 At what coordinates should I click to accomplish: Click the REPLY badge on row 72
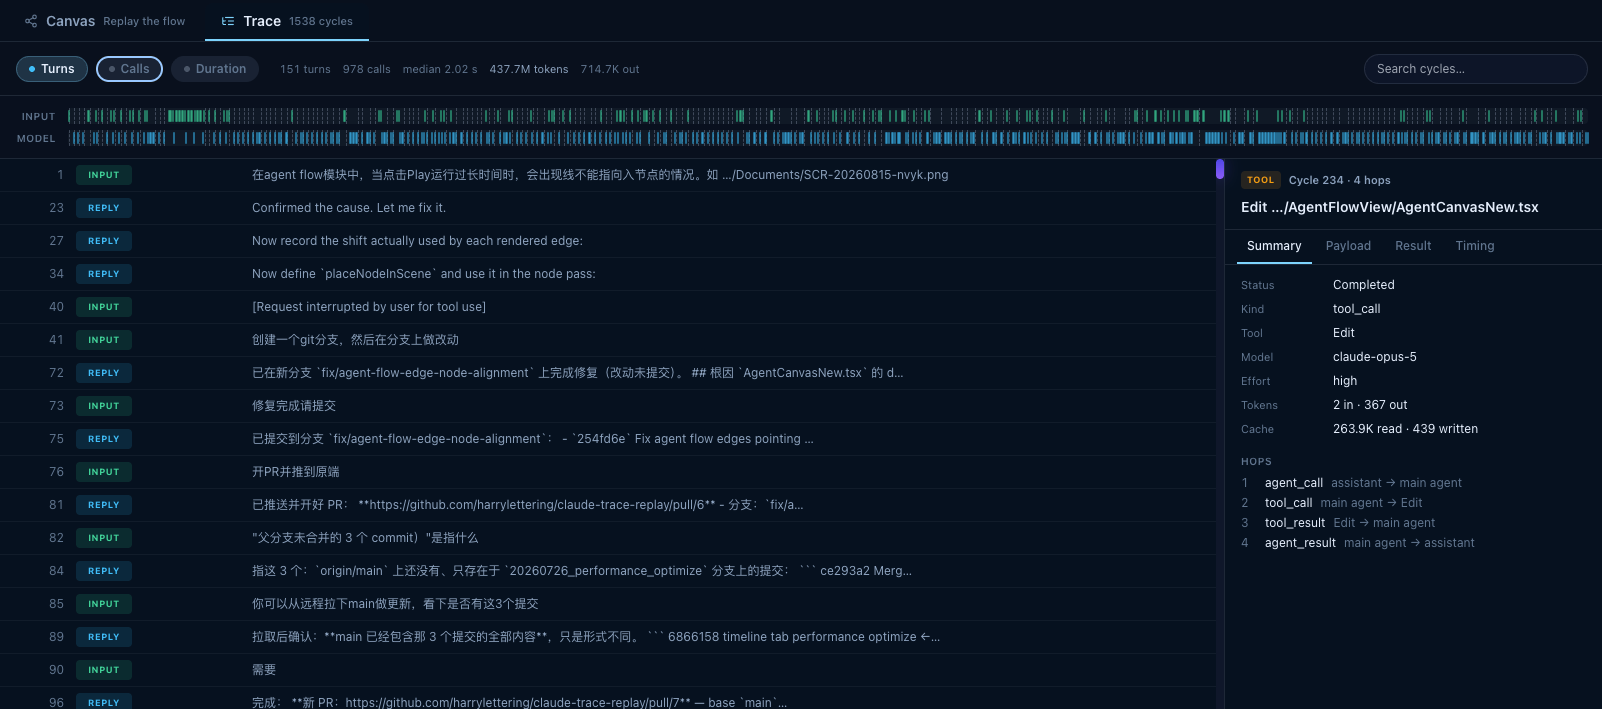104,373
